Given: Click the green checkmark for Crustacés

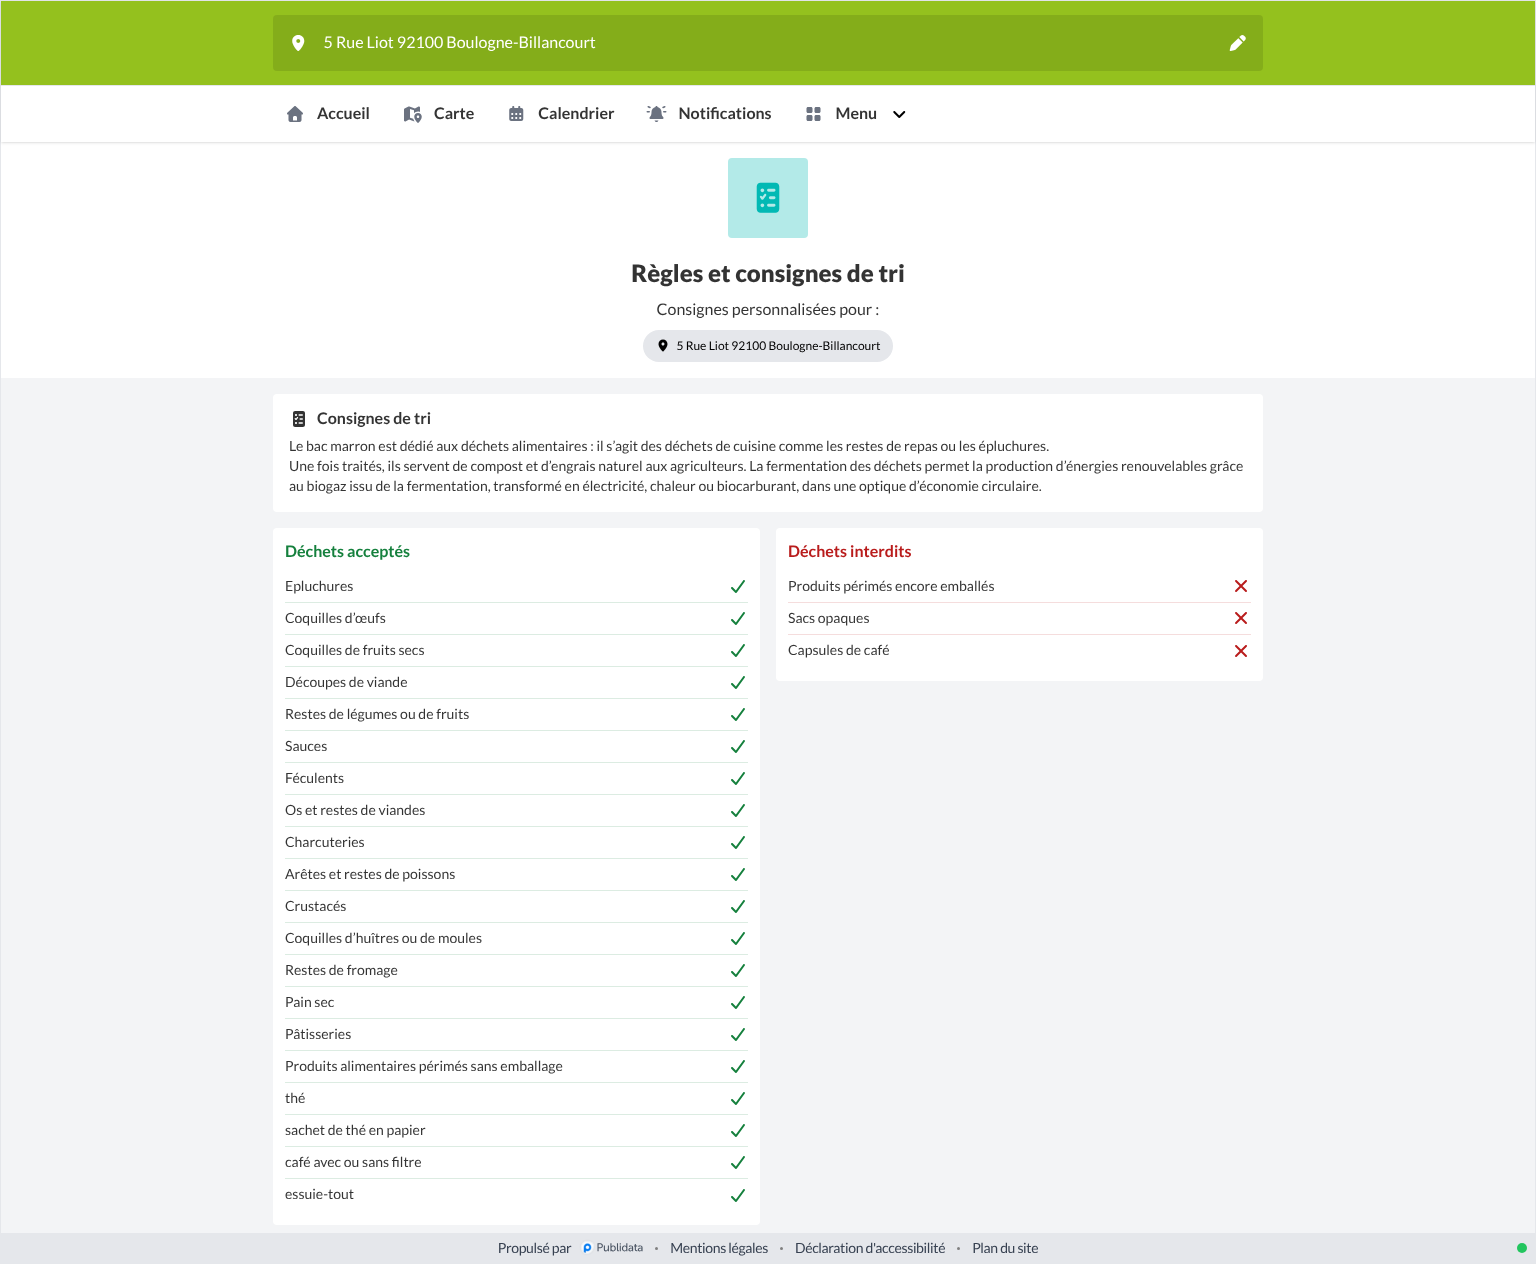Looking at the screenshot, I should pos(738,907).
